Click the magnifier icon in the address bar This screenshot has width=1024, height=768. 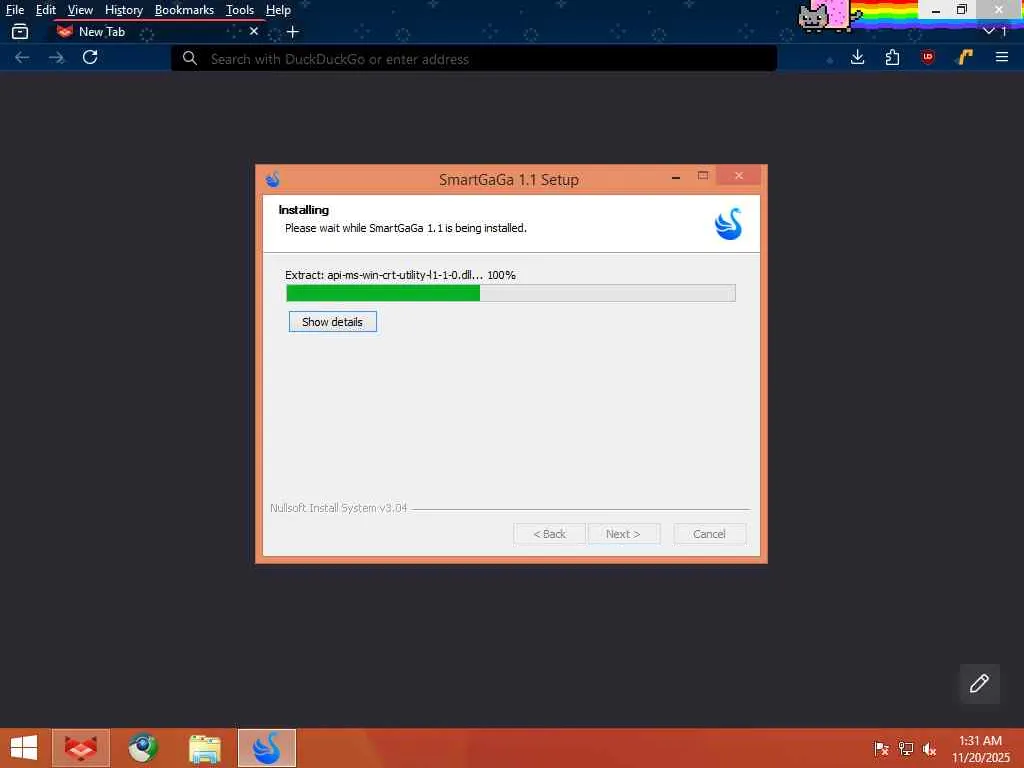[x=189, y=58]
